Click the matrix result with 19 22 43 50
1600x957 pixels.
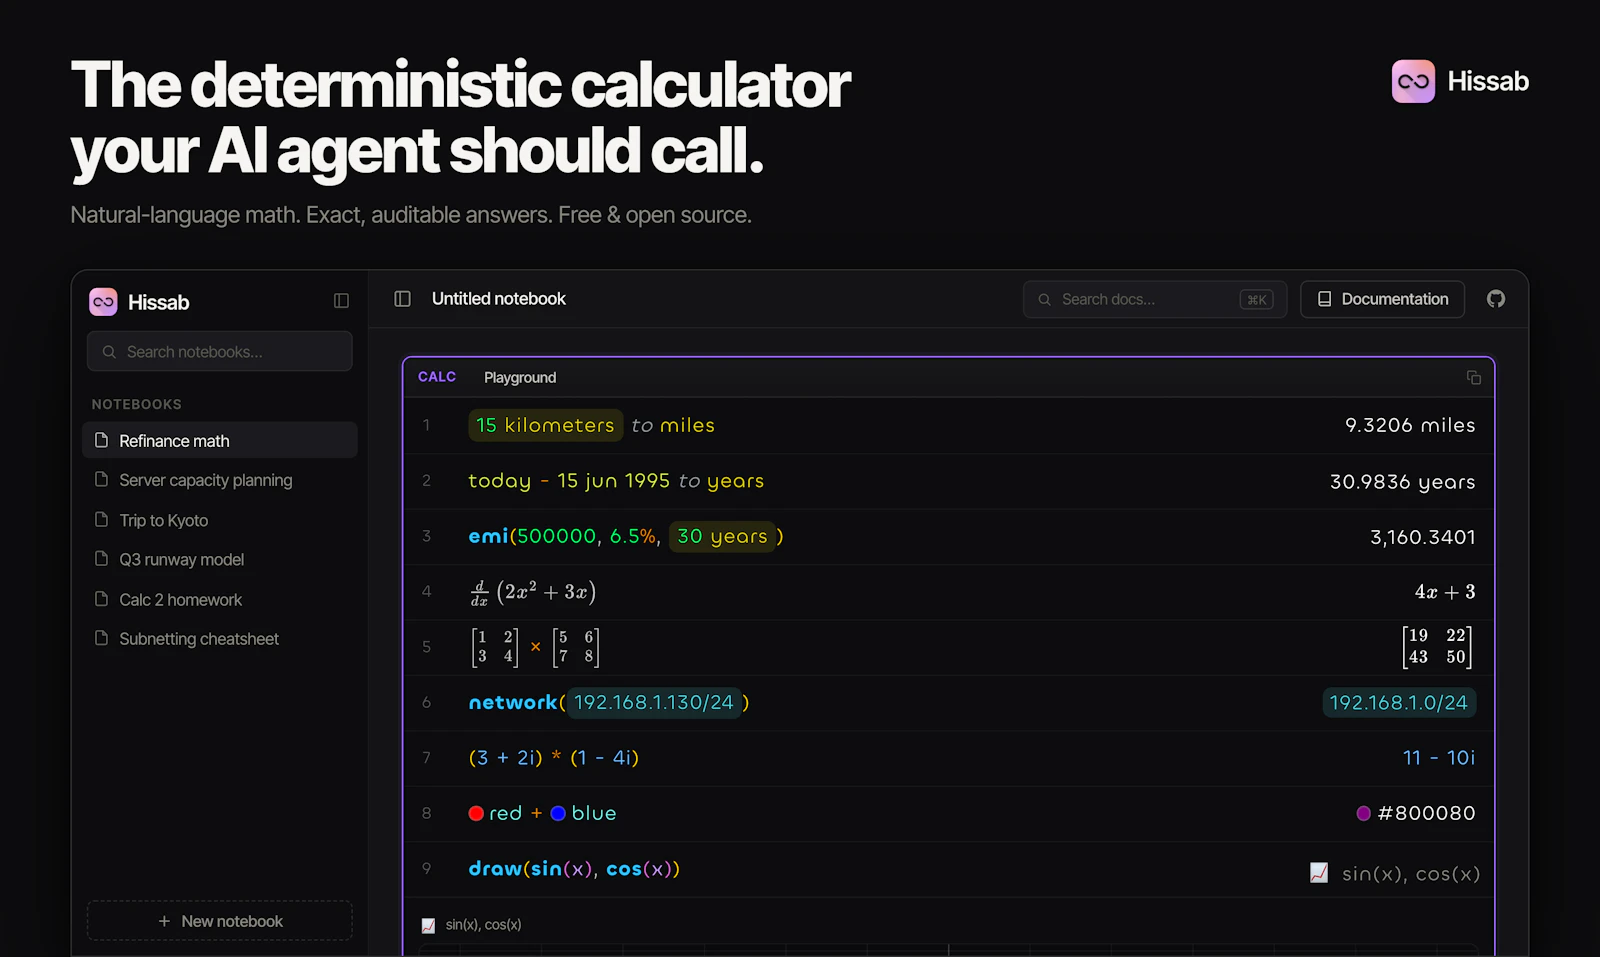[x=1437, y=647]
